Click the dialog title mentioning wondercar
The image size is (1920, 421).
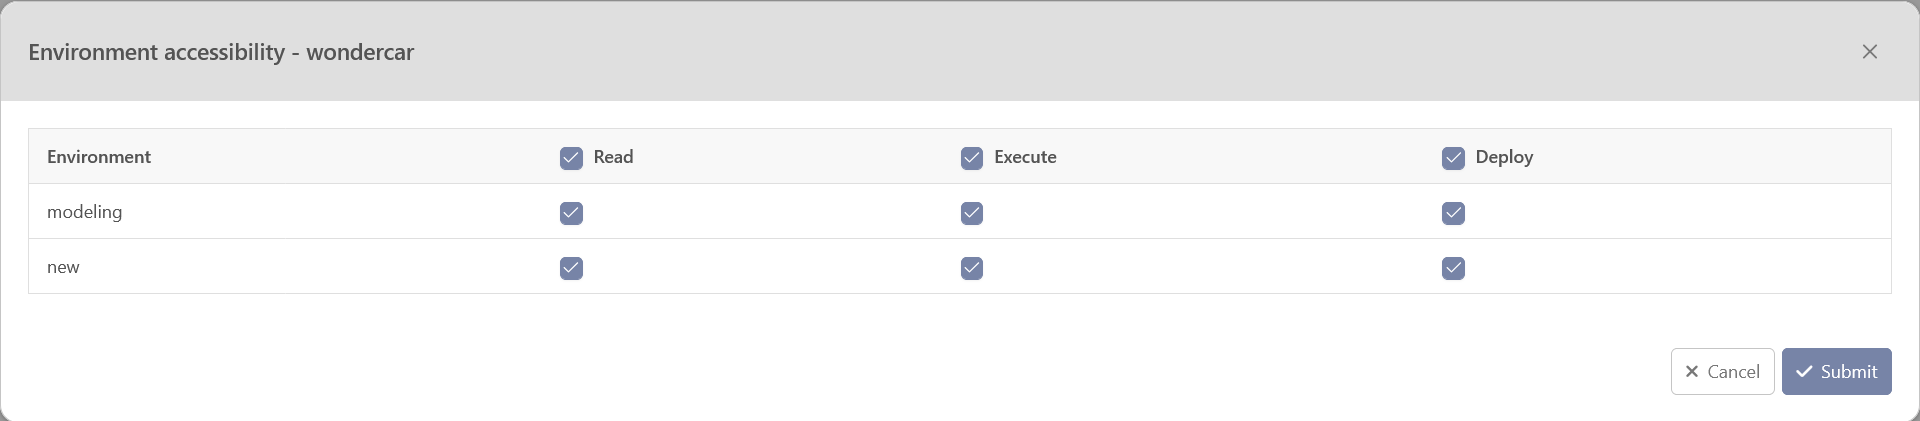click(x=221, y=52)
